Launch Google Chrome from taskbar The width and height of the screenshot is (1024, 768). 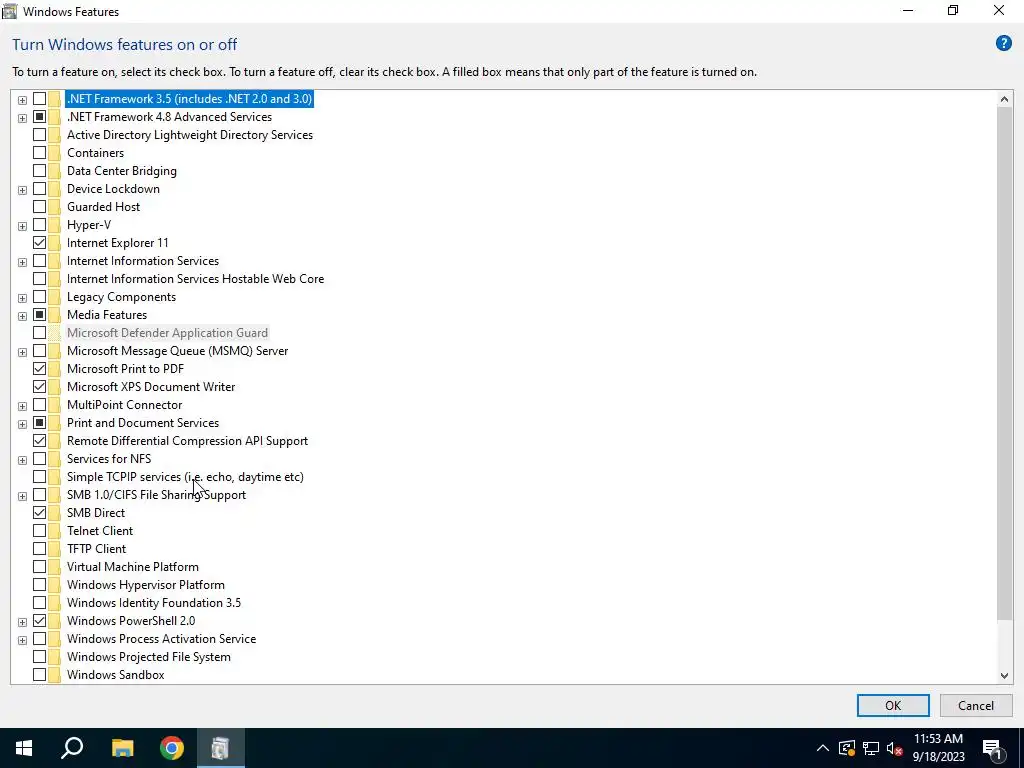click(172, 748)
